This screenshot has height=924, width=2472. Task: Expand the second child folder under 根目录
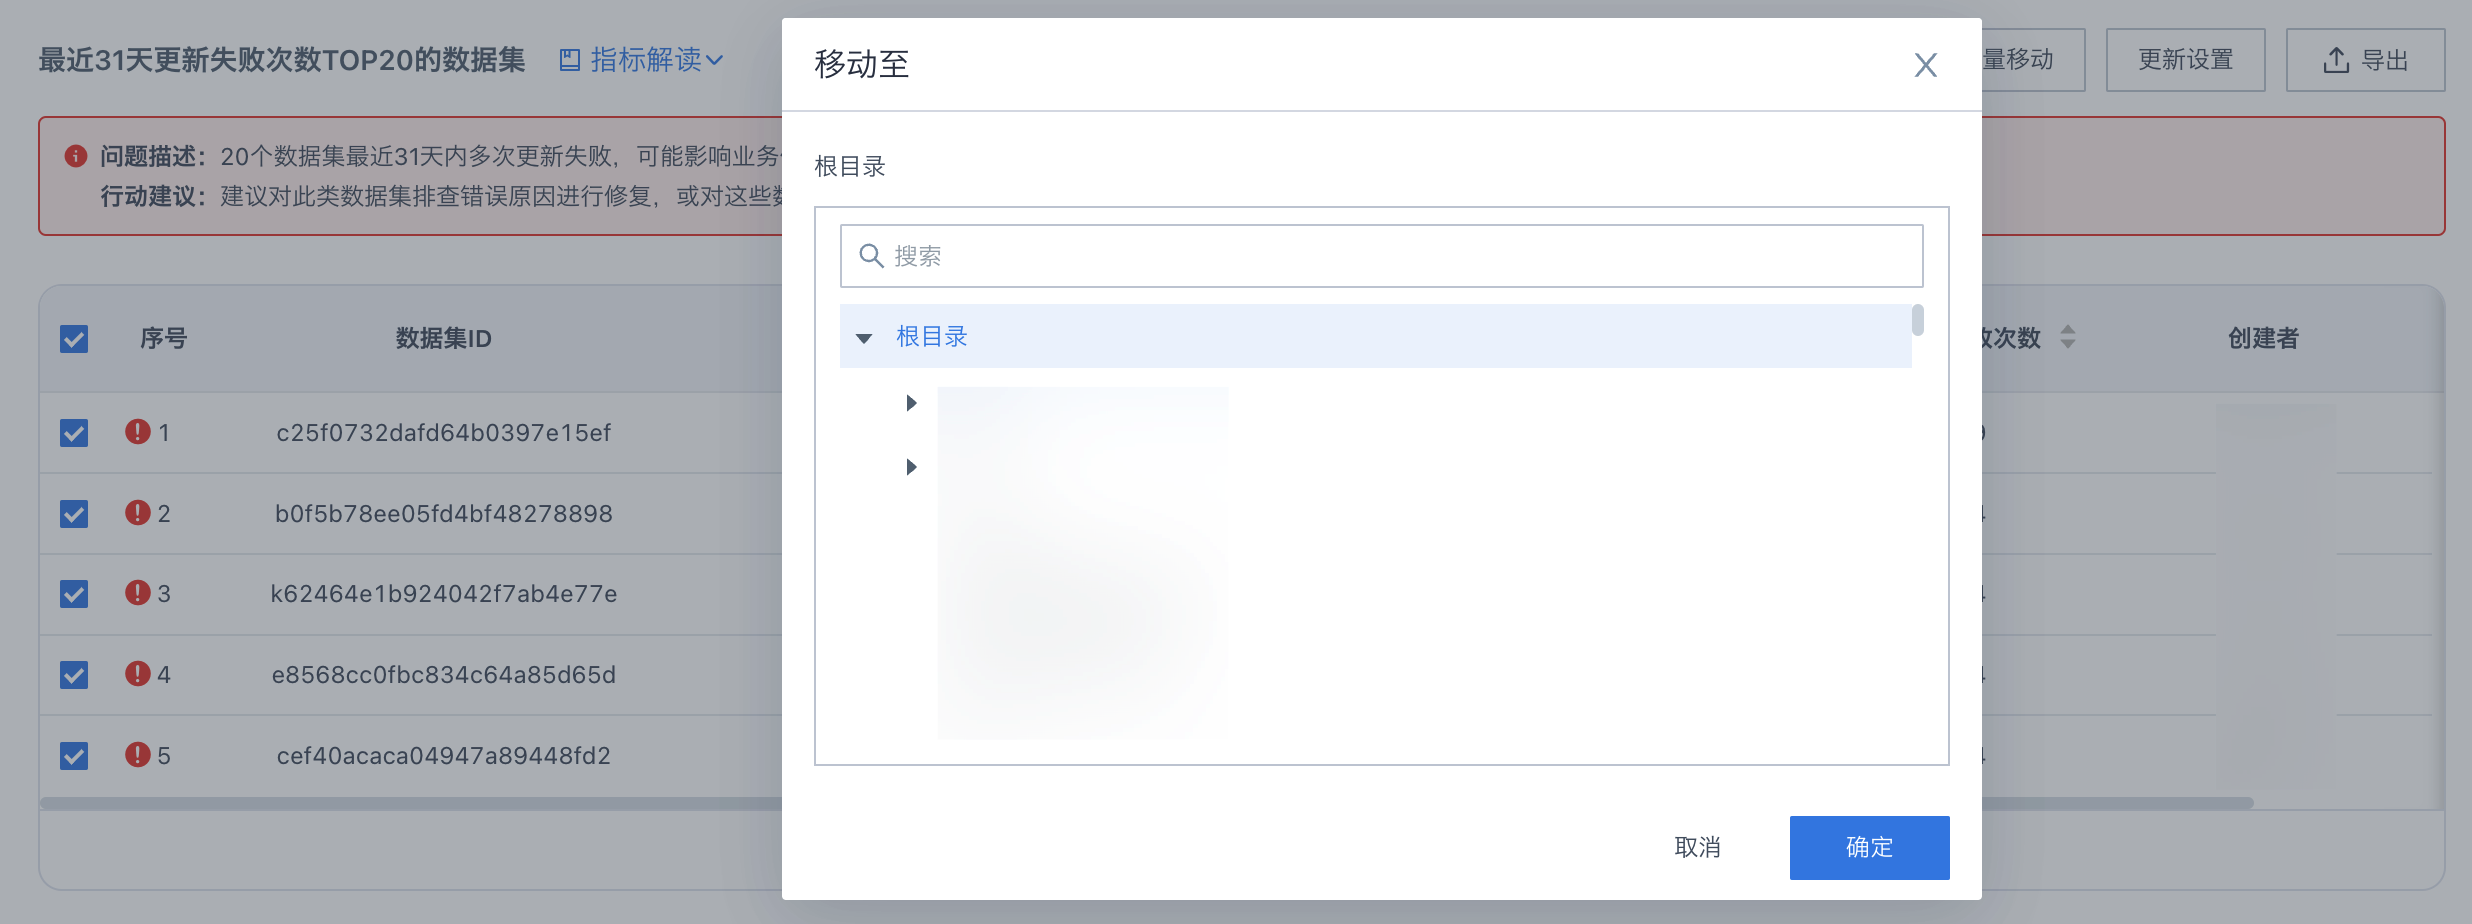pyautogui.click(x=911, y=467)
